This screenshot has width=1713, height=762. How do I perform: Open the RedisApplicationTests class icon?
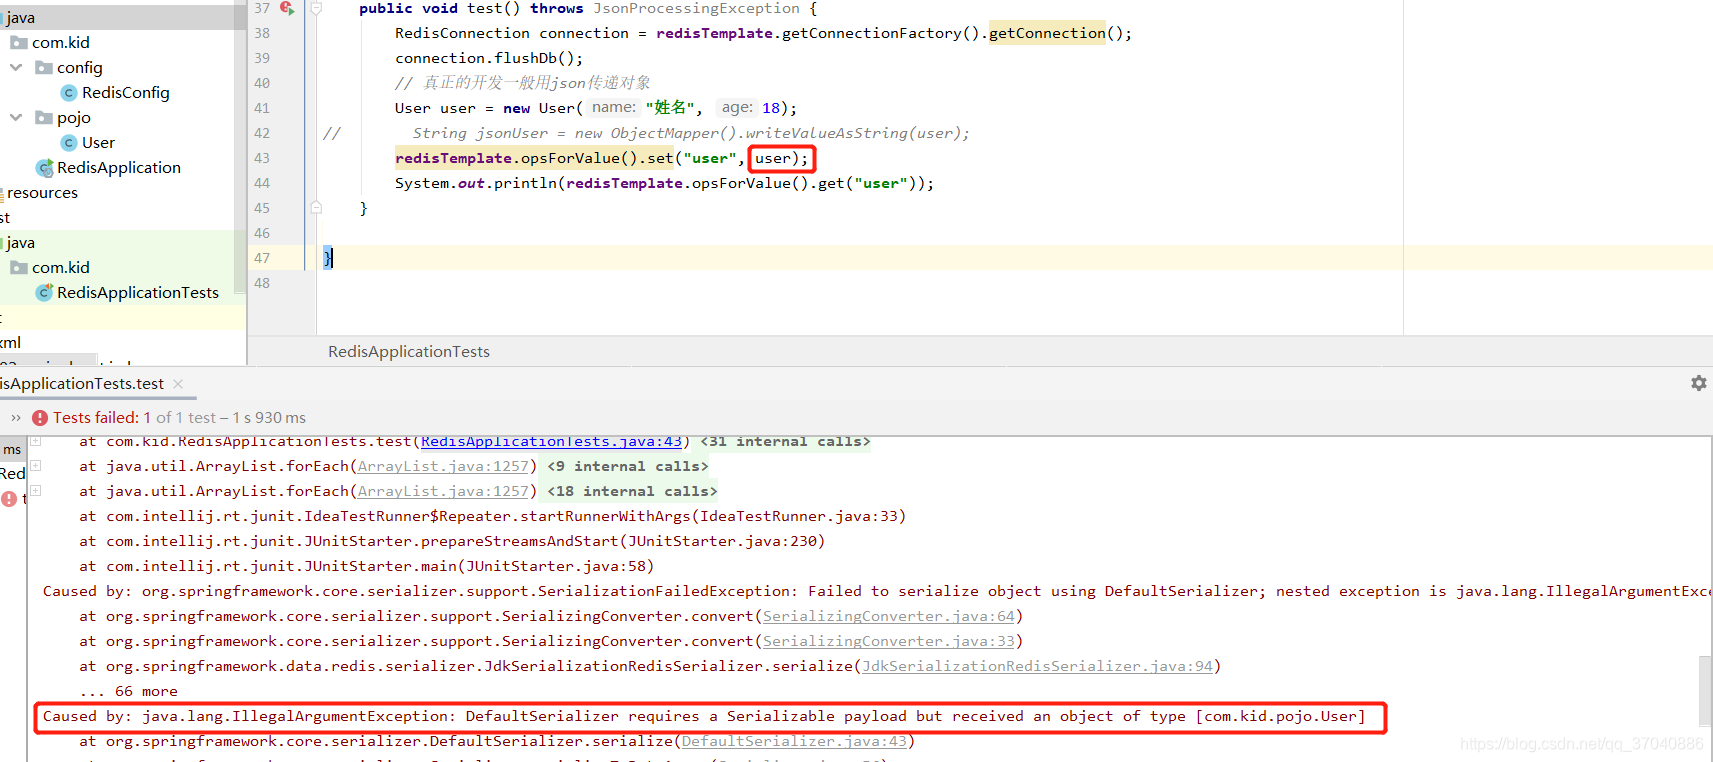point(44,293)
